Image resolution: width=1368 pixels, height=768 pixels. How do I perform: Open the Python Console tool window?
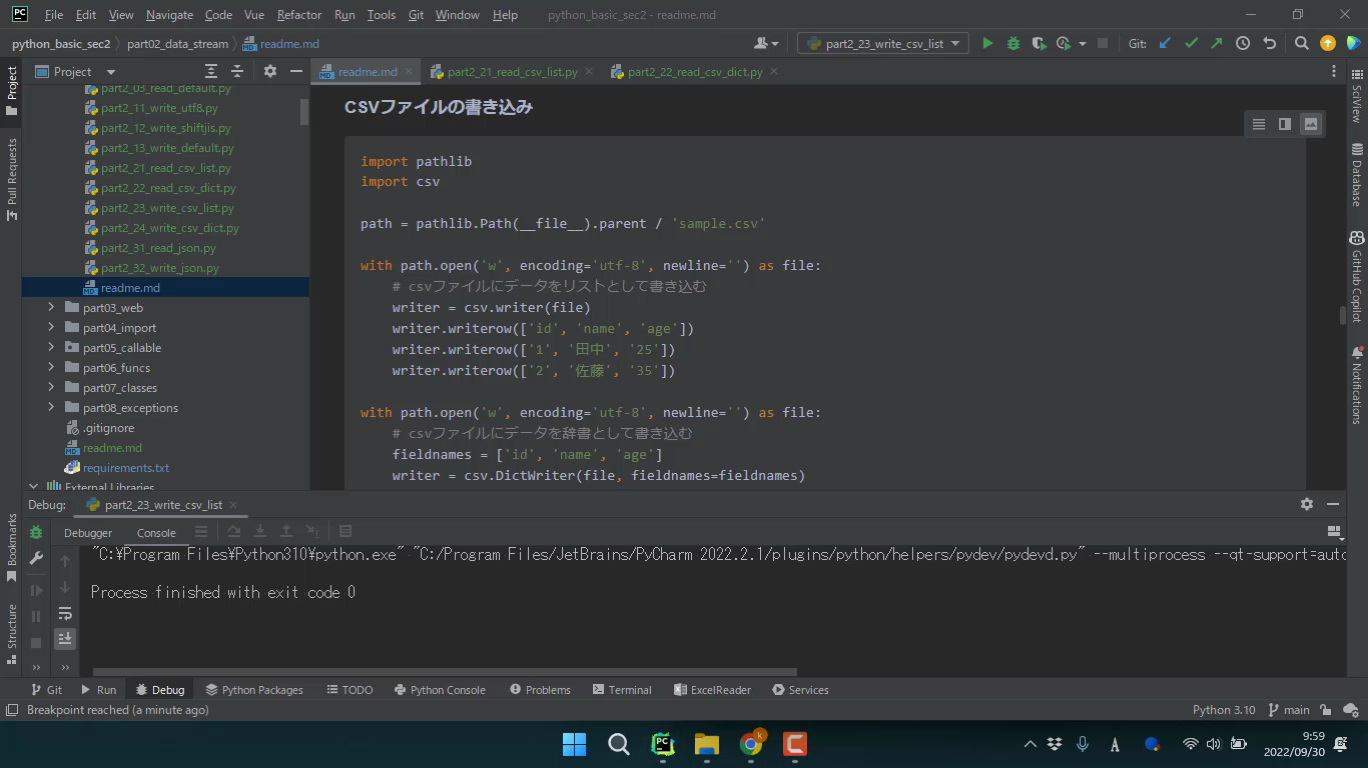(439, 690)
